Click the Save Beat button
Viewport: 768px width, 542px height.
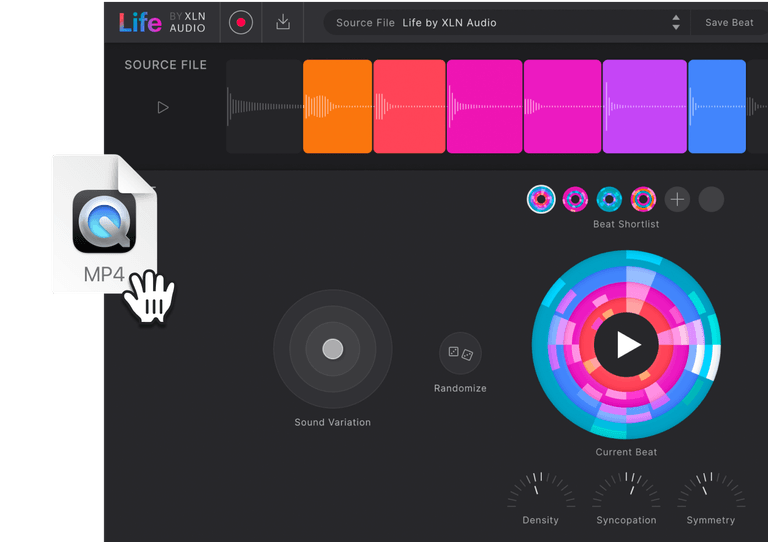729,23
